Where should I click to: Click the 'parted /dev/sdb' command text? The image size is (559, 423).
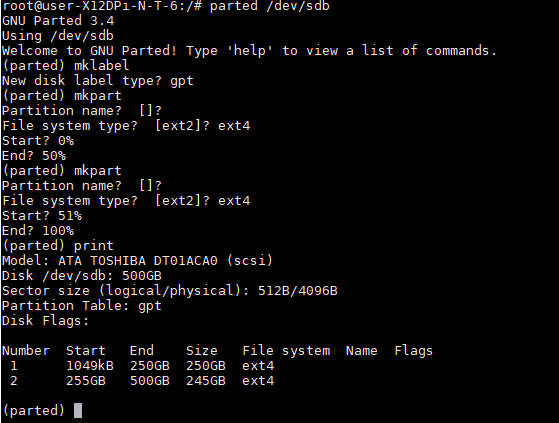(x=270, y=6)
